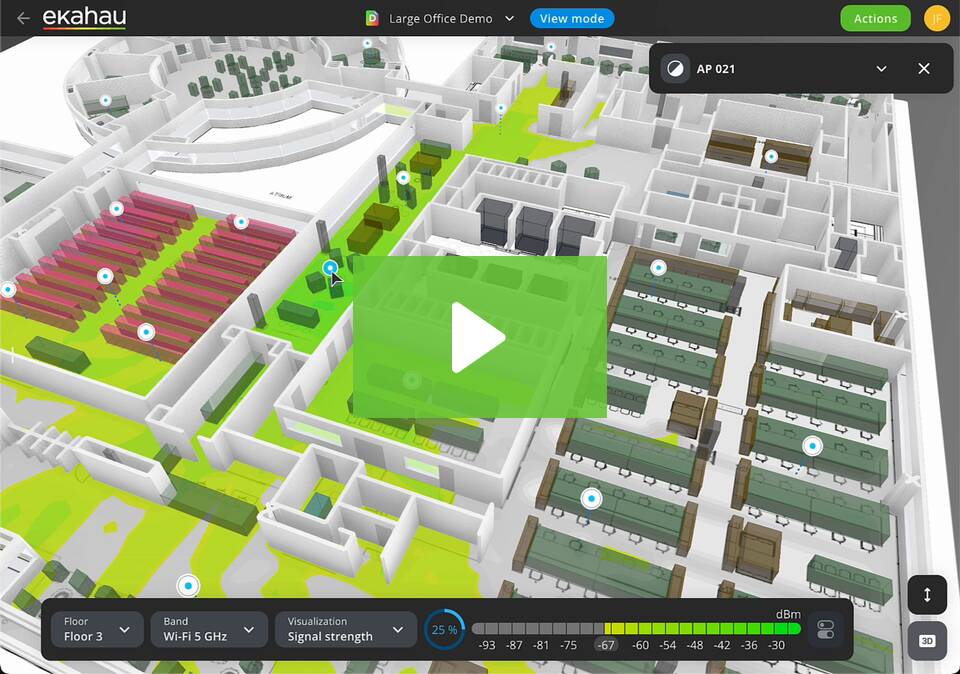Click the -48 legend value
The image size is (960, 674).
pos(694,645)
